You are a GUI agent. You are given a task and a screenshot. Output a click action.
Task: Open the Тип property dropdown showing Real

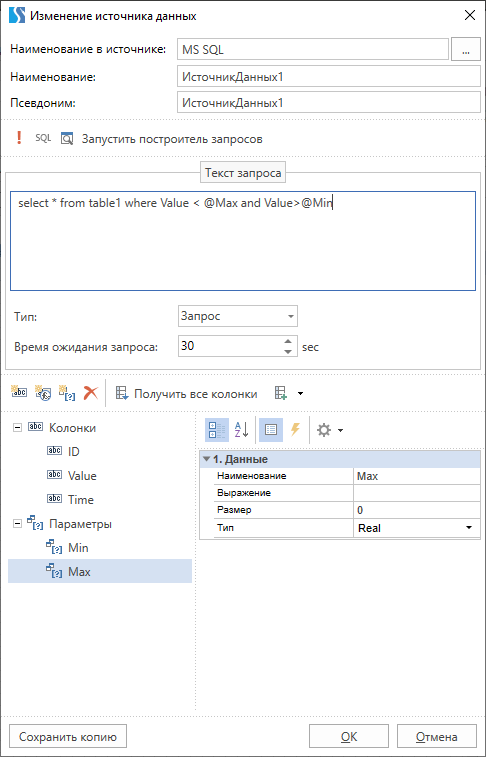pyautogui.click(x=469, y=528)
